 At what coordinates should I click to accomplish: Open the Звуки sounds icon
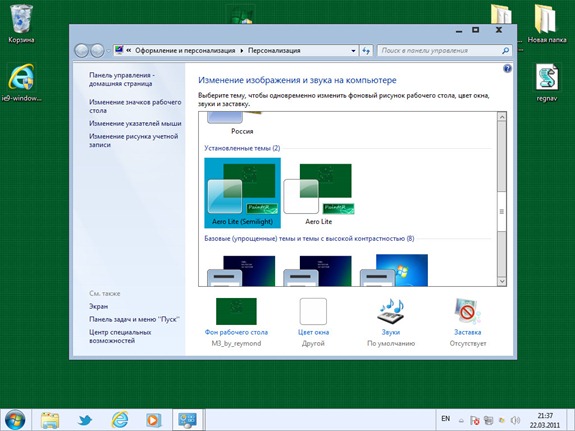click(391, 311)
